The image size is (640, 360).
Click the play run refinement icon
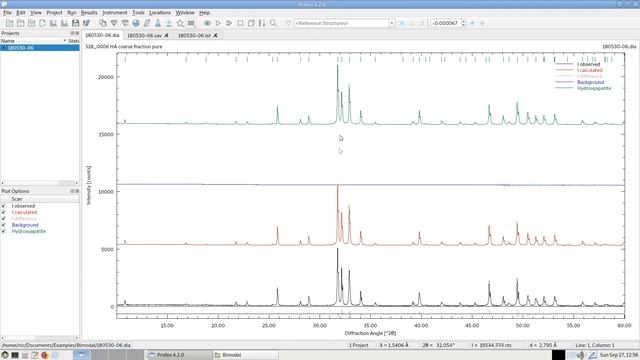[218, 23]
